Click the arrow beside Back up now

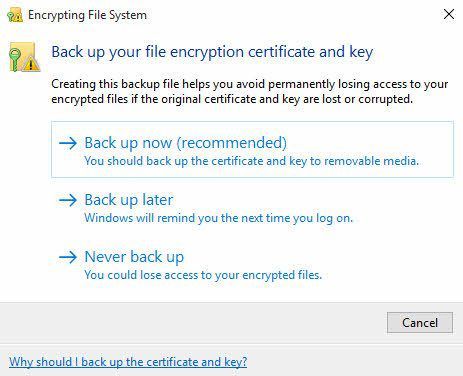[68, 143]
